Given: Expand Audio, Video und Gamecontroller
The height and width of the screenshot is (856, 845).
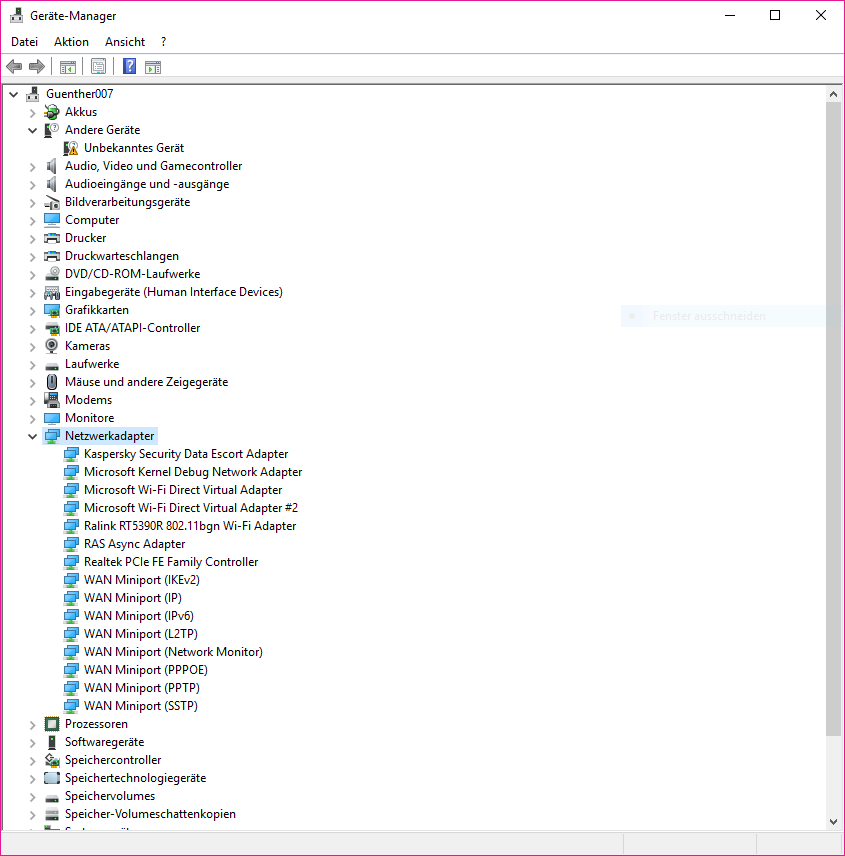Looking at the screenshot, I should coord(33,167).
